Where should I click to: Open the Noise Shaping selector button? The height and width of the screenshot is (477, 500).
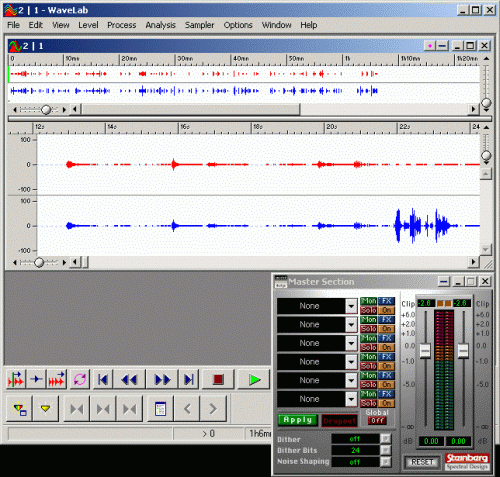[385, 462]
